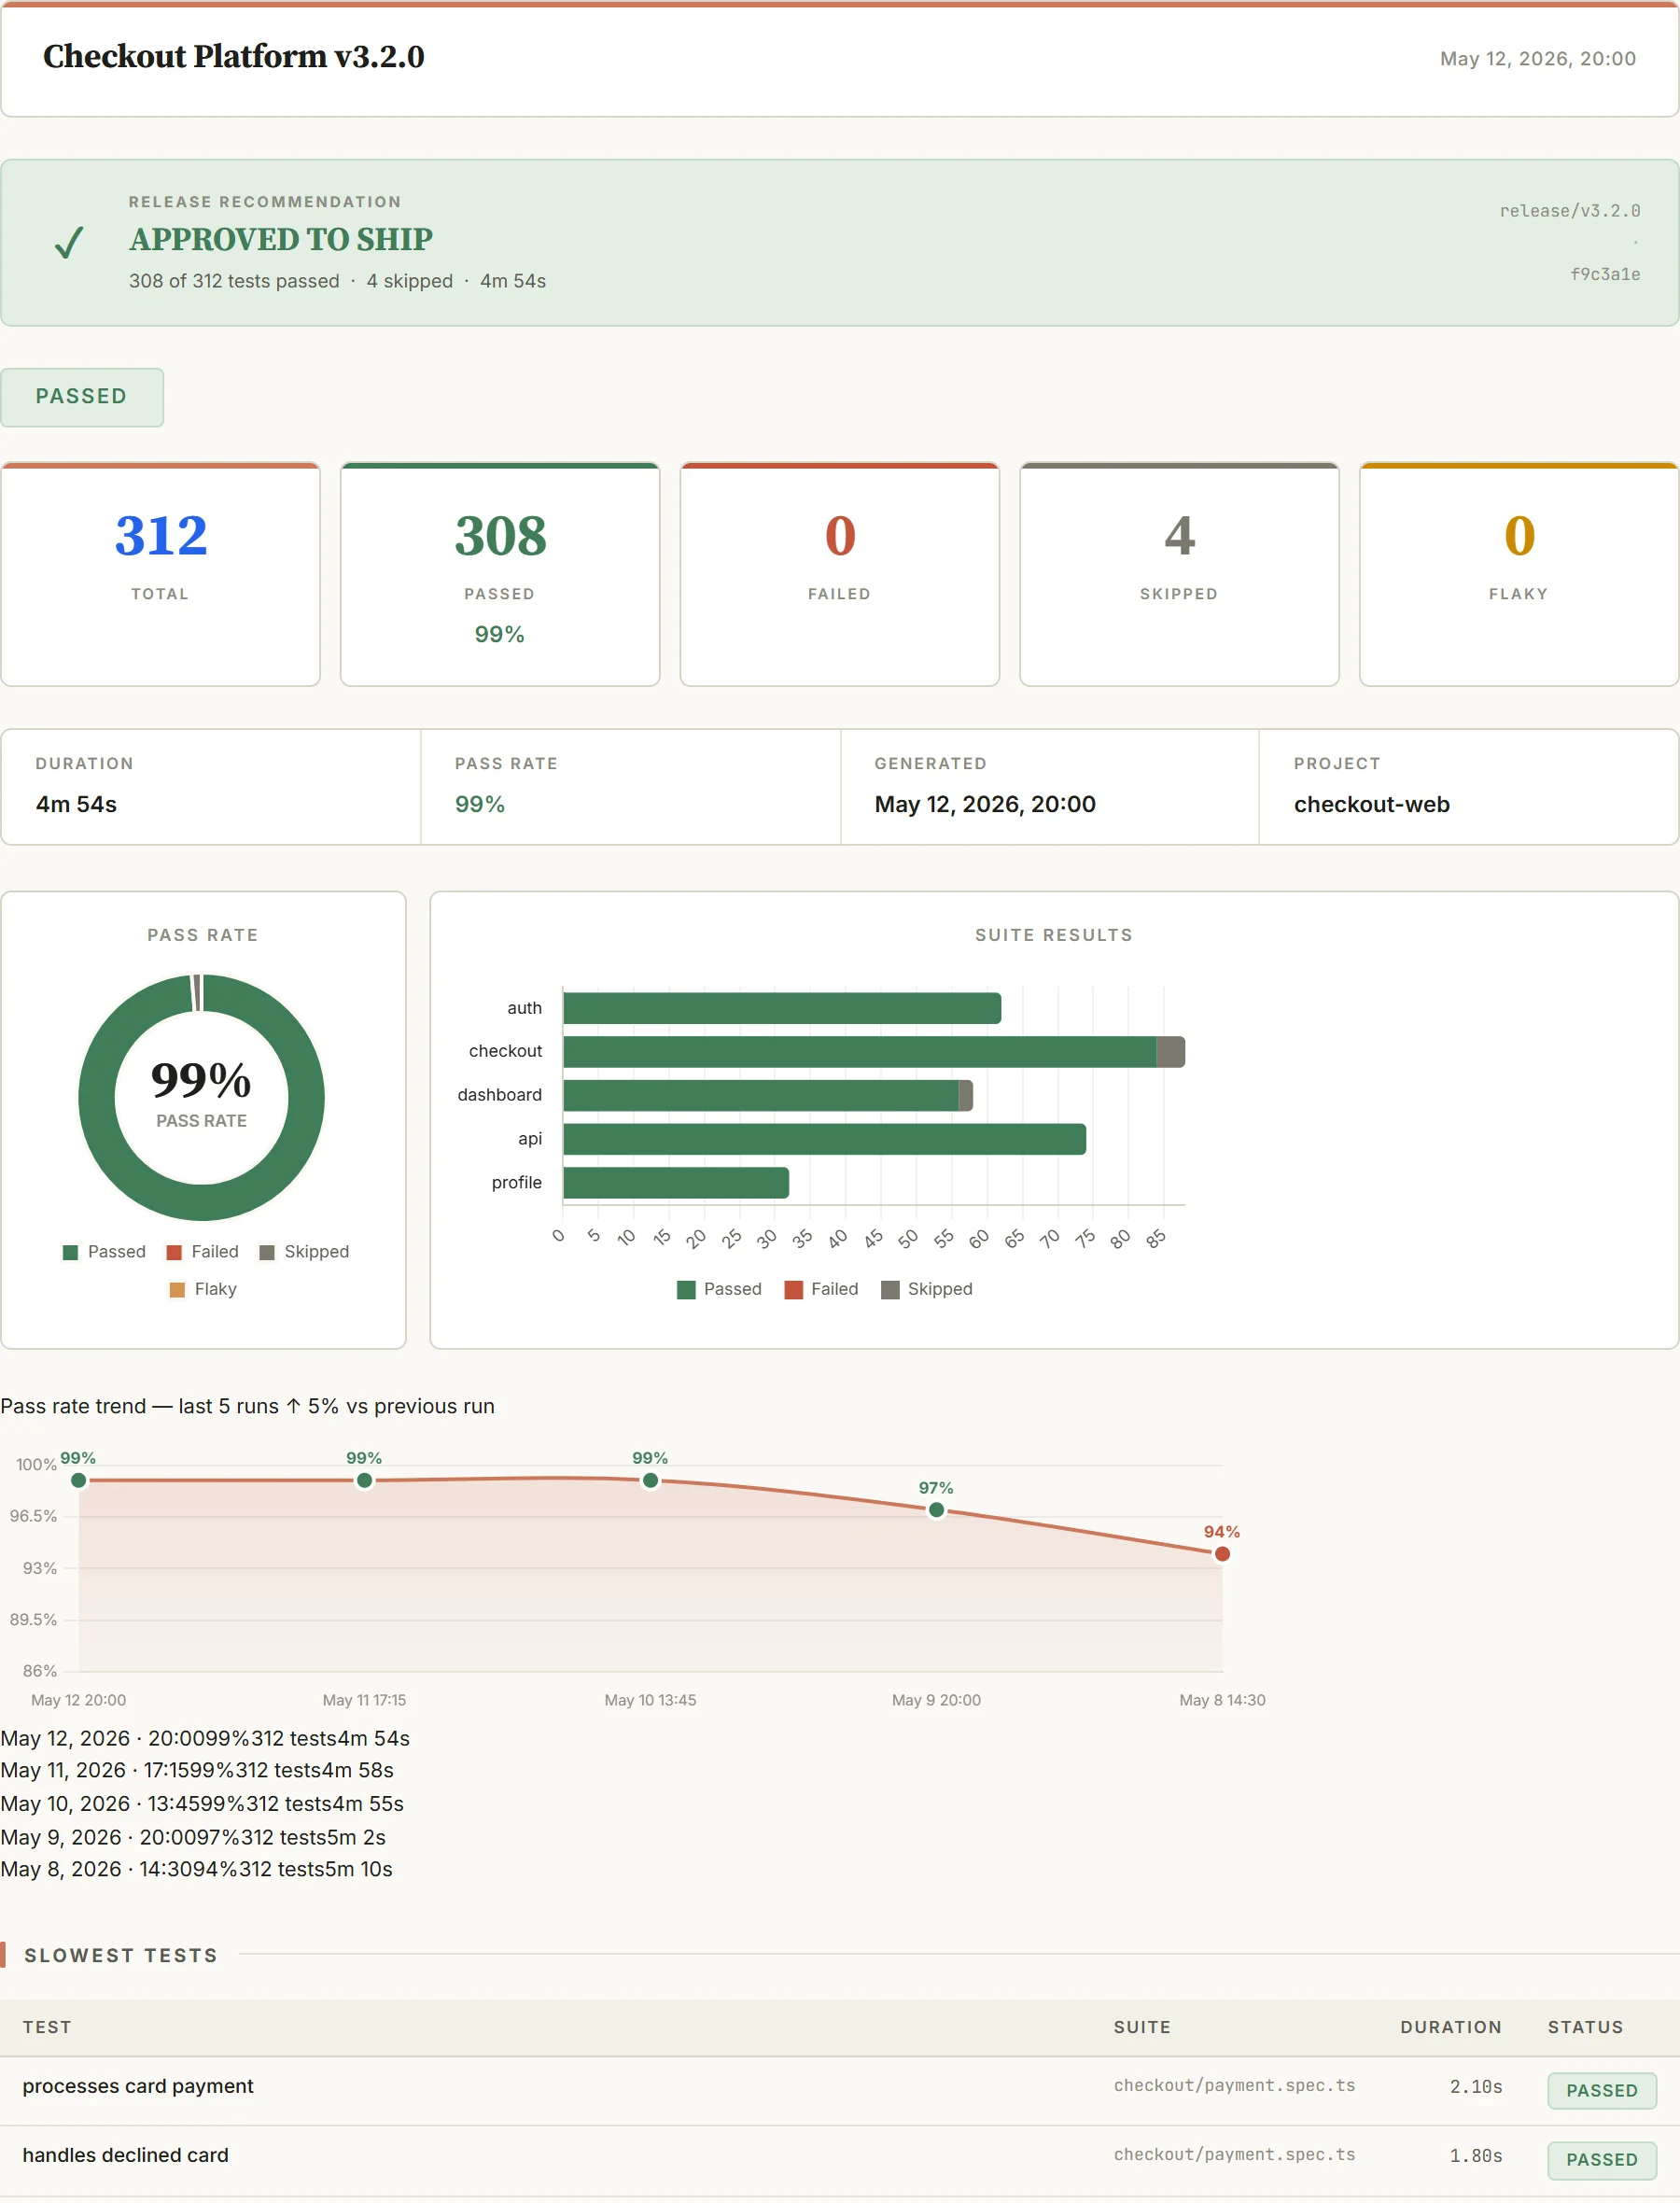The image size is (1680, 2203).
Task: Select the 97% May 9 trend point
Action: tap(937, 1510)
